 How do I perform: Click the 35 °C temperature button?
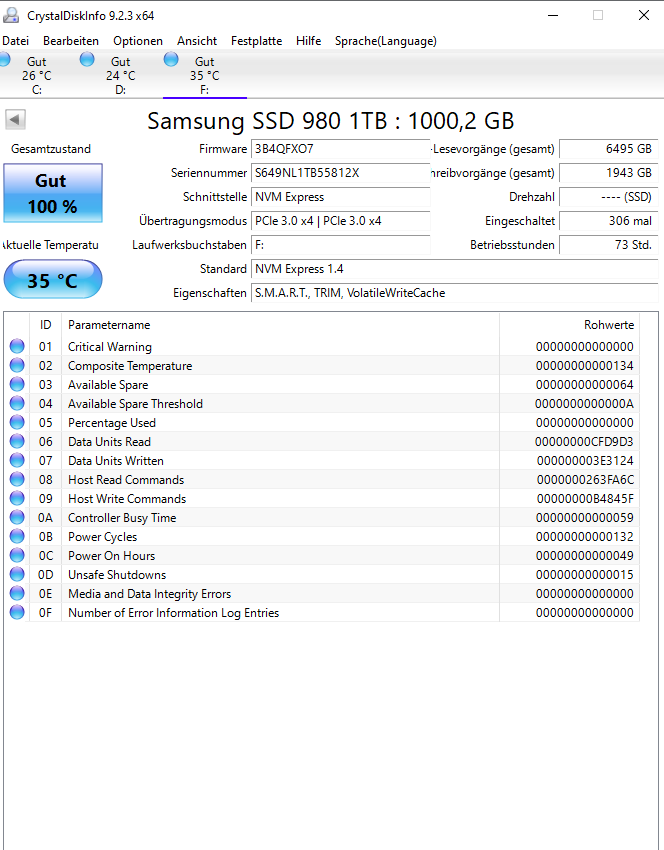[53, 280]
